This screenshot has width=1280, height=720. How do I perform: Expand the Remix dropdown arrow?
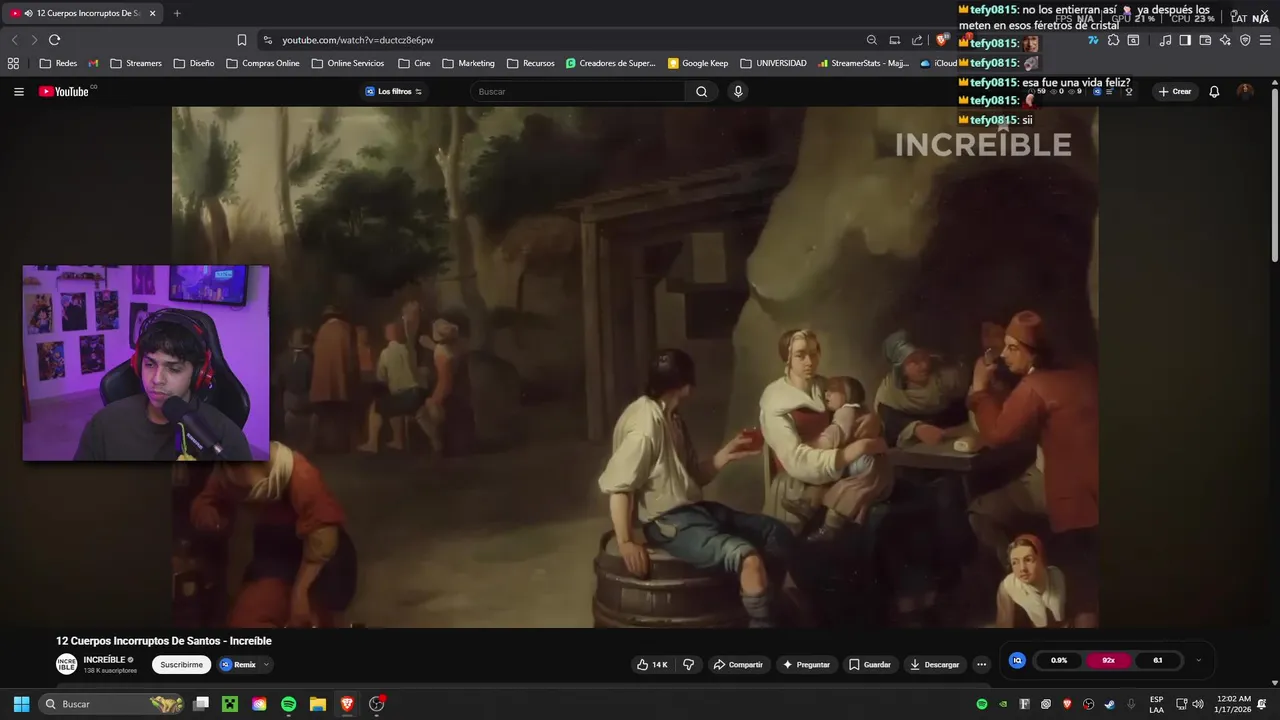pyautogui.click(x=266, y=664)
